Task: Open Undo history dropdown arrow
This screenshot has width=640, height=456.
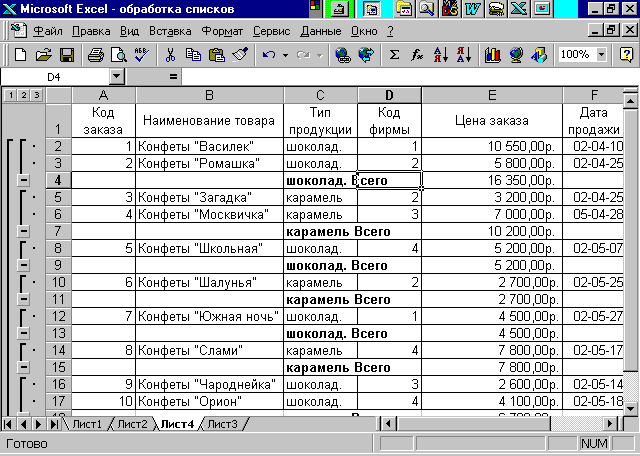Action: 285,54
